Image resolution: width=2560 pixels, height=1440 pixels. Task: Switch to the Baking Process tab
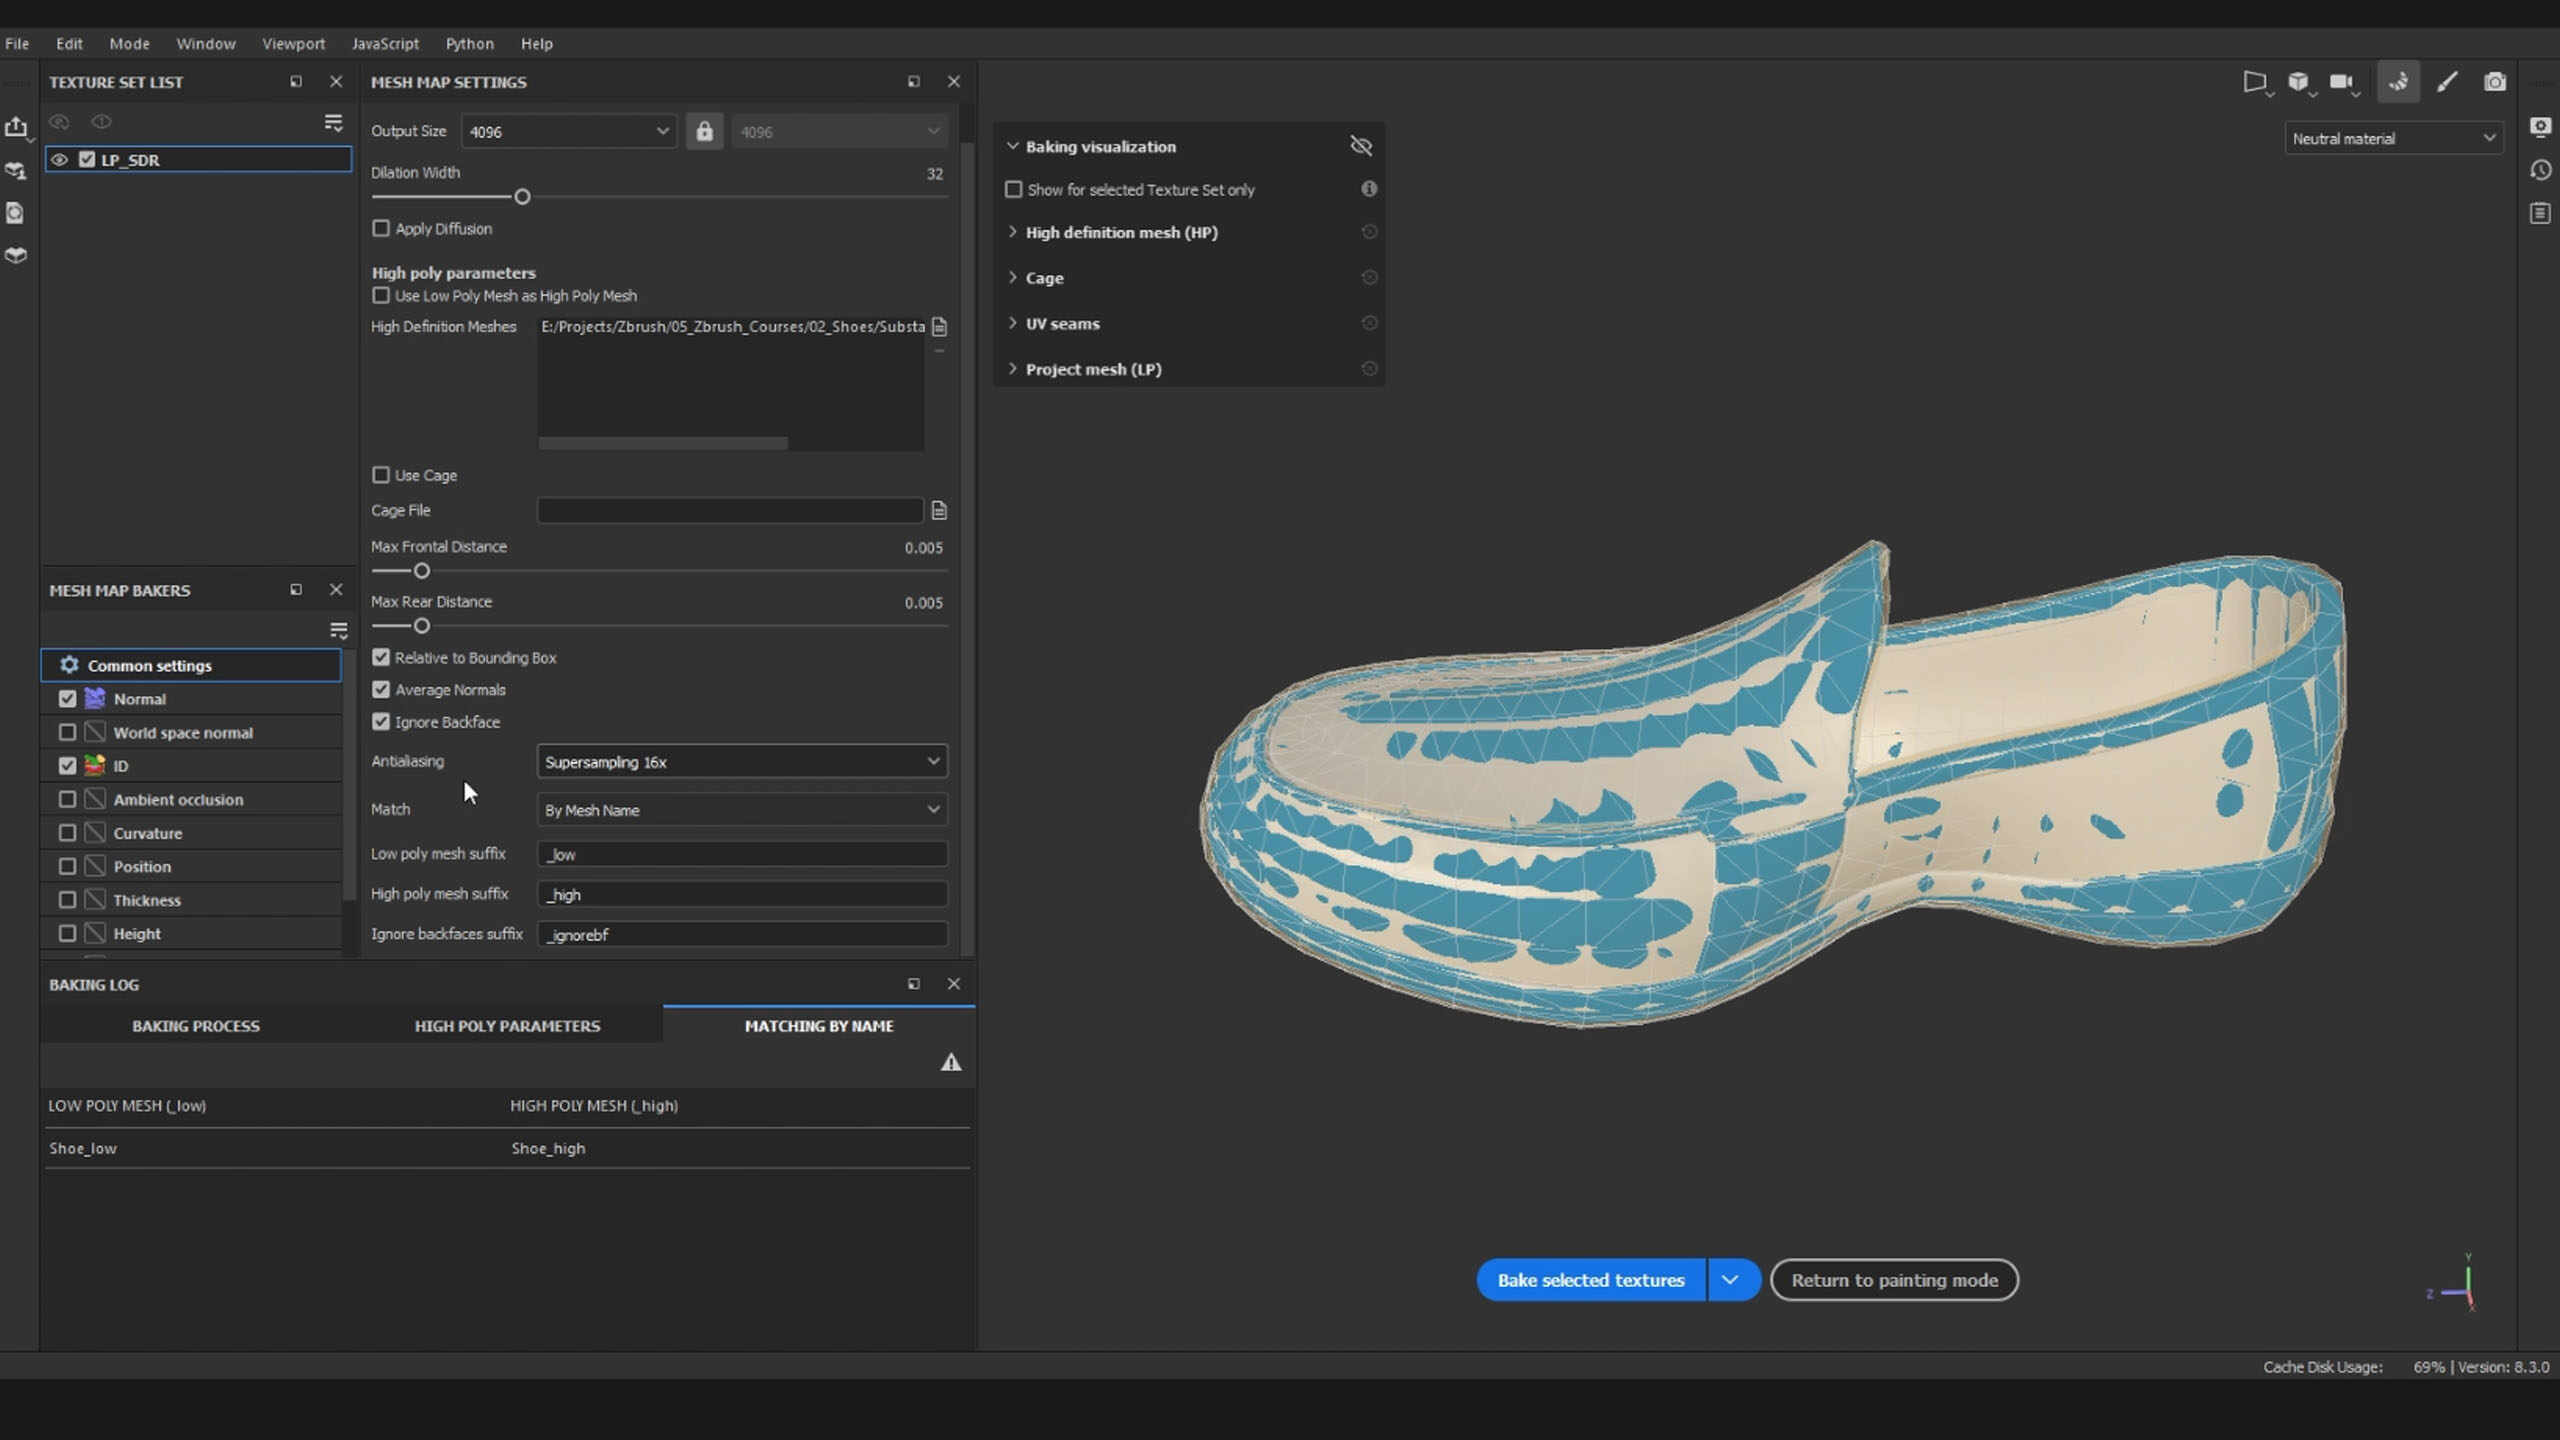[x=196, y=1026]
